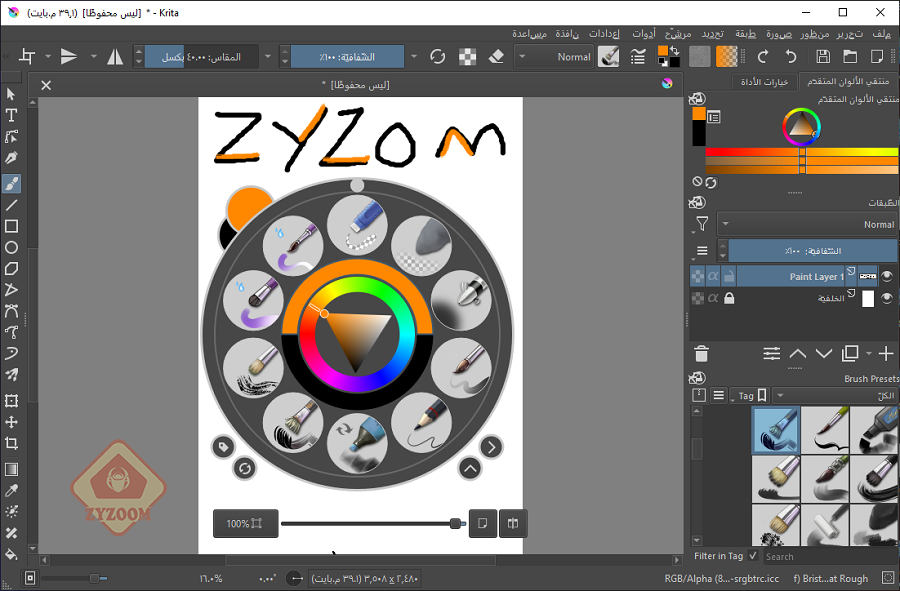
Task: Click the Redo arrow icon
Action: [763, 56]
